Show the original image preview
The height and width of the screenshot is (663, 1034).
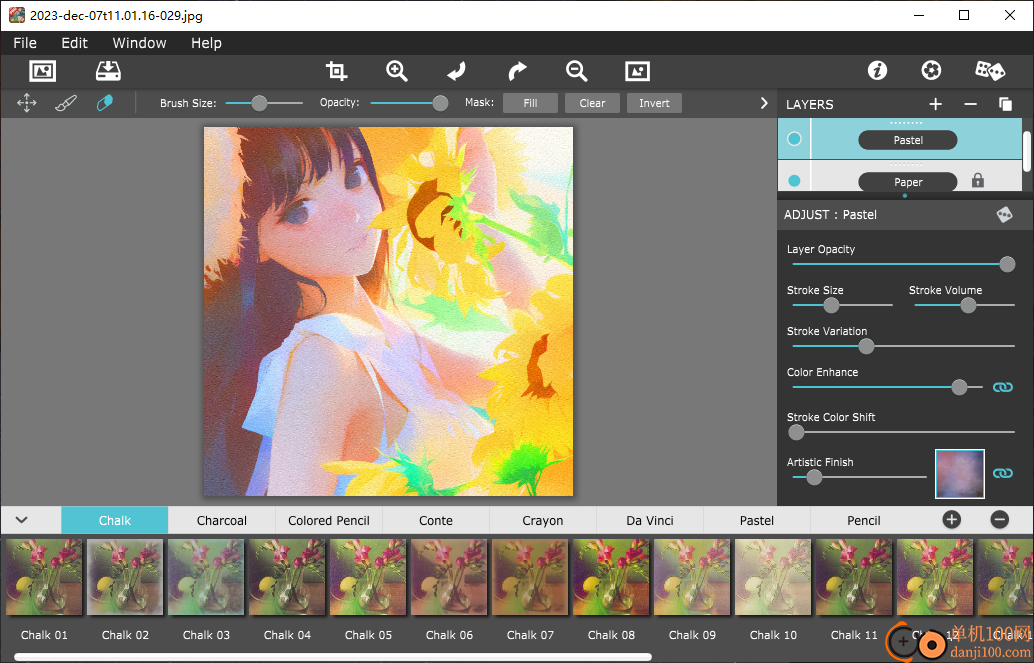click(637, 71)
